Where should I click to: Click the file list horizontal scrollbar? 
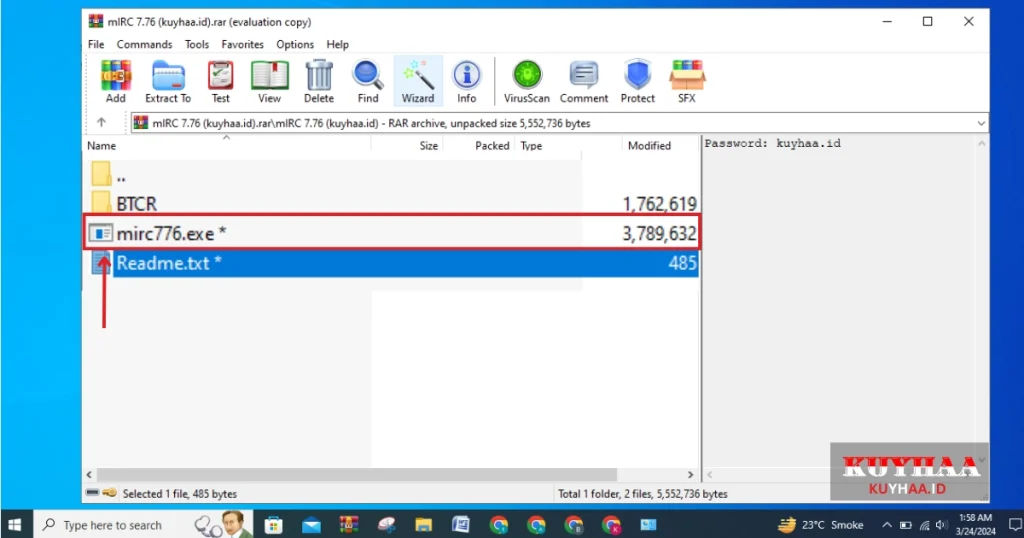(x=357, y=475)
